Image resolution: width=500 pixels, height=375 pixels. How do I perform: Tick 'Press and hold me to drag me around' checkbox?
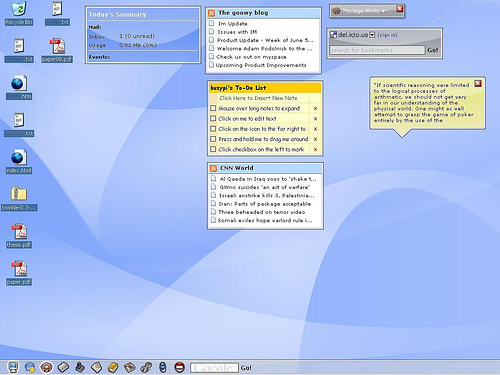click(x=213, y=139)
